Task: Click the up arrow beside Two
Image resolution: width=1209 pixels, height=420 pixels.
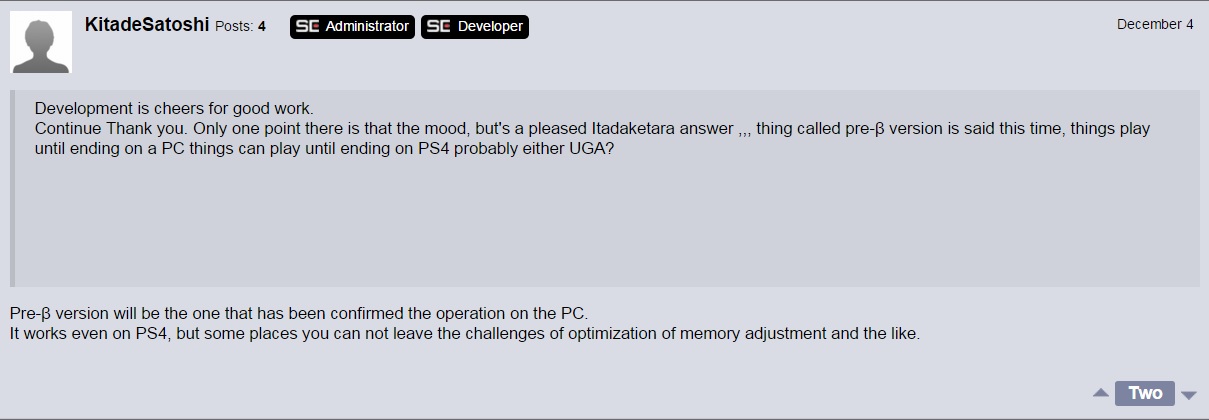Action: [1100, 393]
